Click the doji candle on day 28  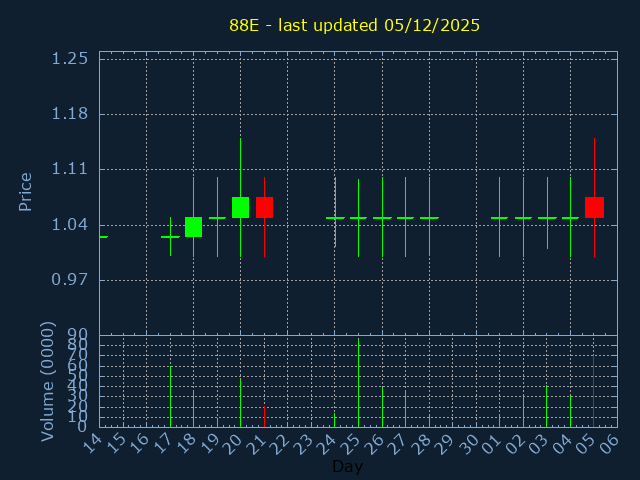[429, 218]
